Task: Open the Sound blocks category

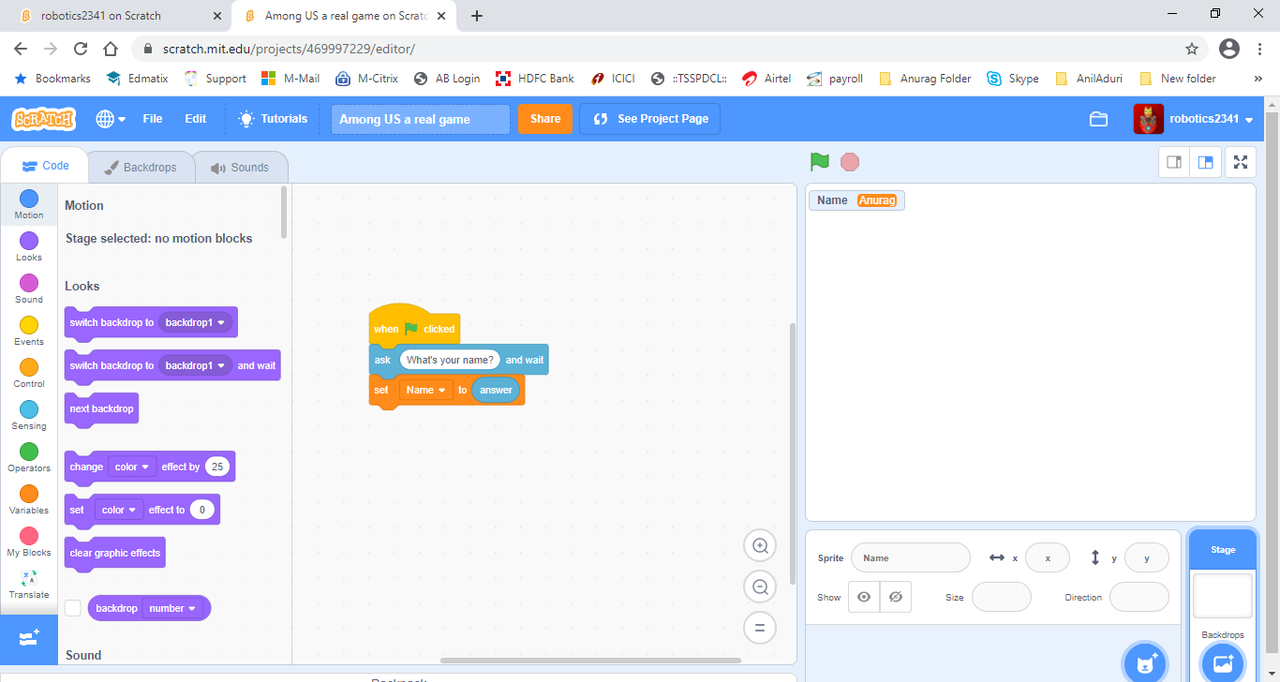Action: tap(29, 289)
